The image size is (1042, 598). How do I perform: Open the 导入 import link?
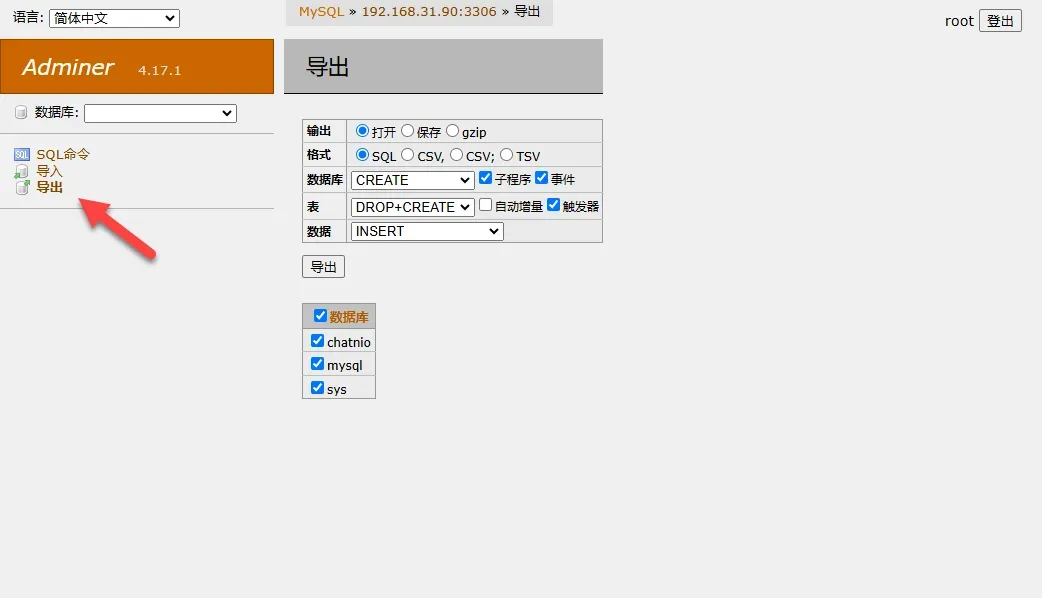point(49,171)
